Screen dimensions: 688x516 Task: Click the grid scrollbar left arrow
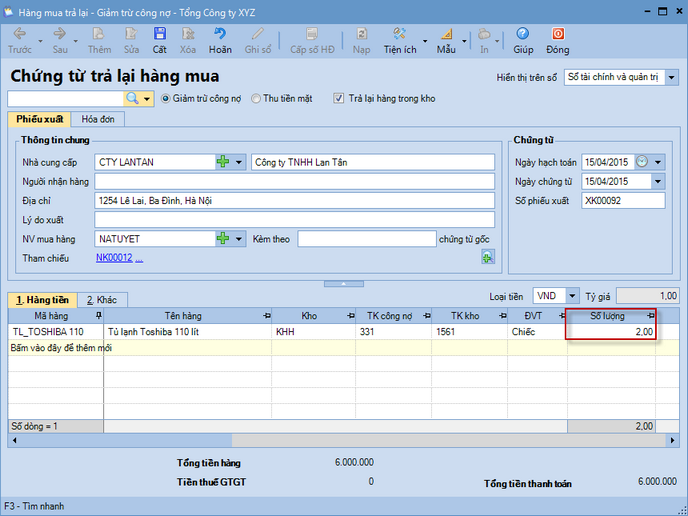click(14, 440)
